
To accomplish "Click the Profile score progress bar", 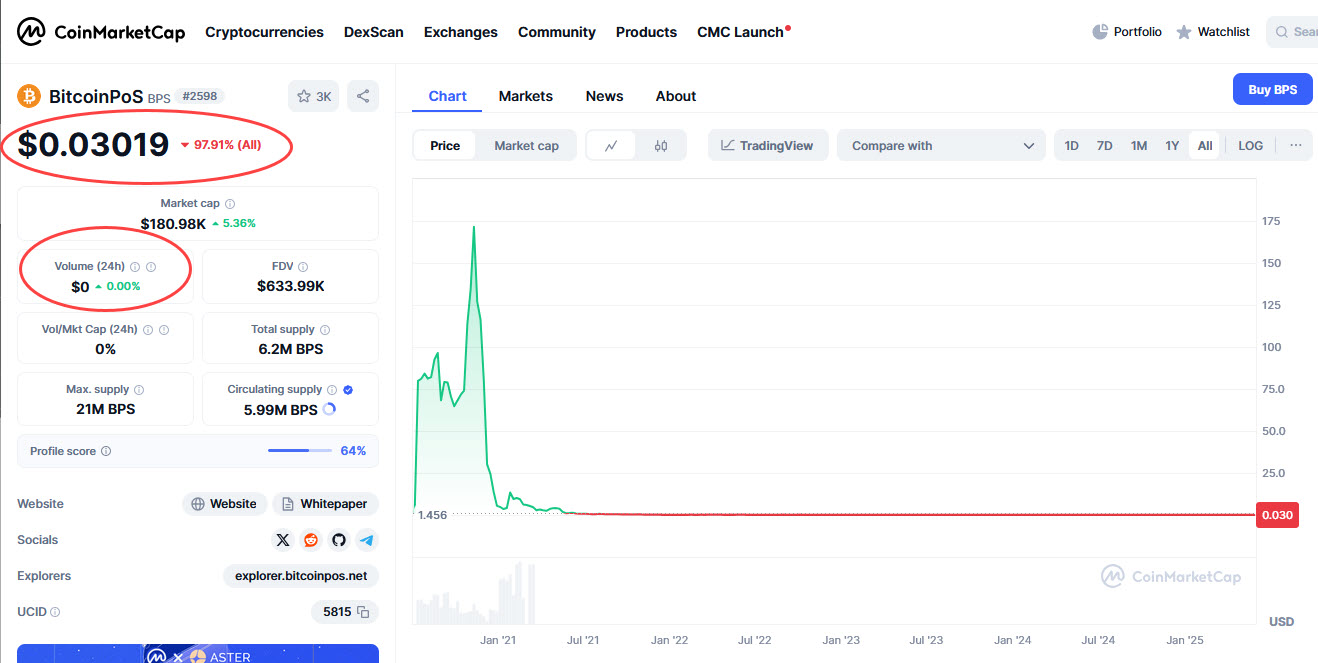I will 299,451.
